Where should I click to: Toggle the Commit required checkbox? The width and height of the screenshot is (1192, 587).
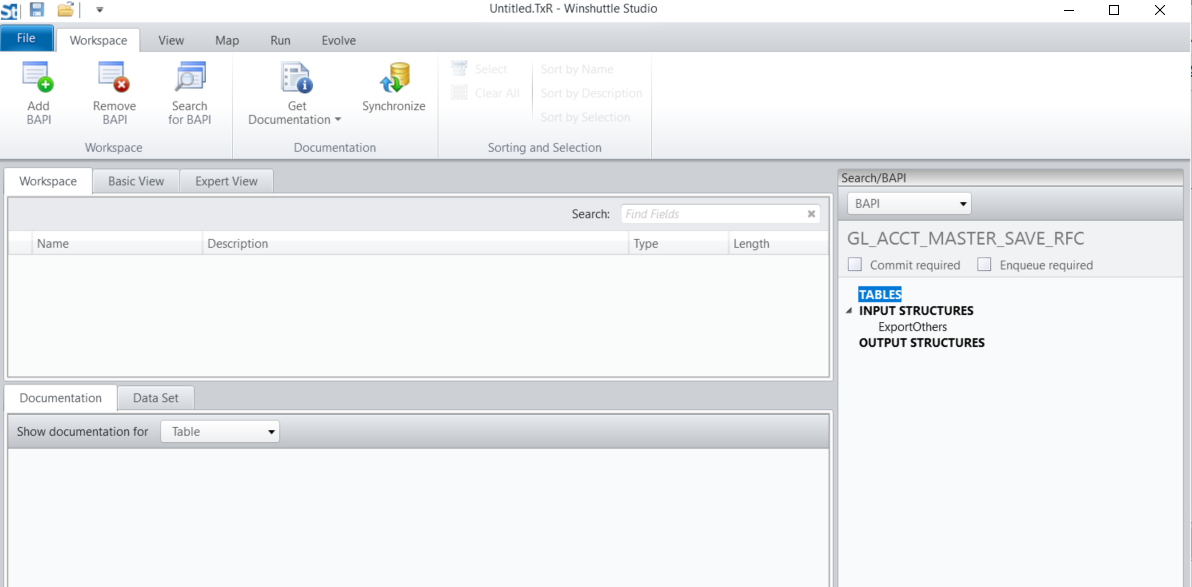pos(855,265)
